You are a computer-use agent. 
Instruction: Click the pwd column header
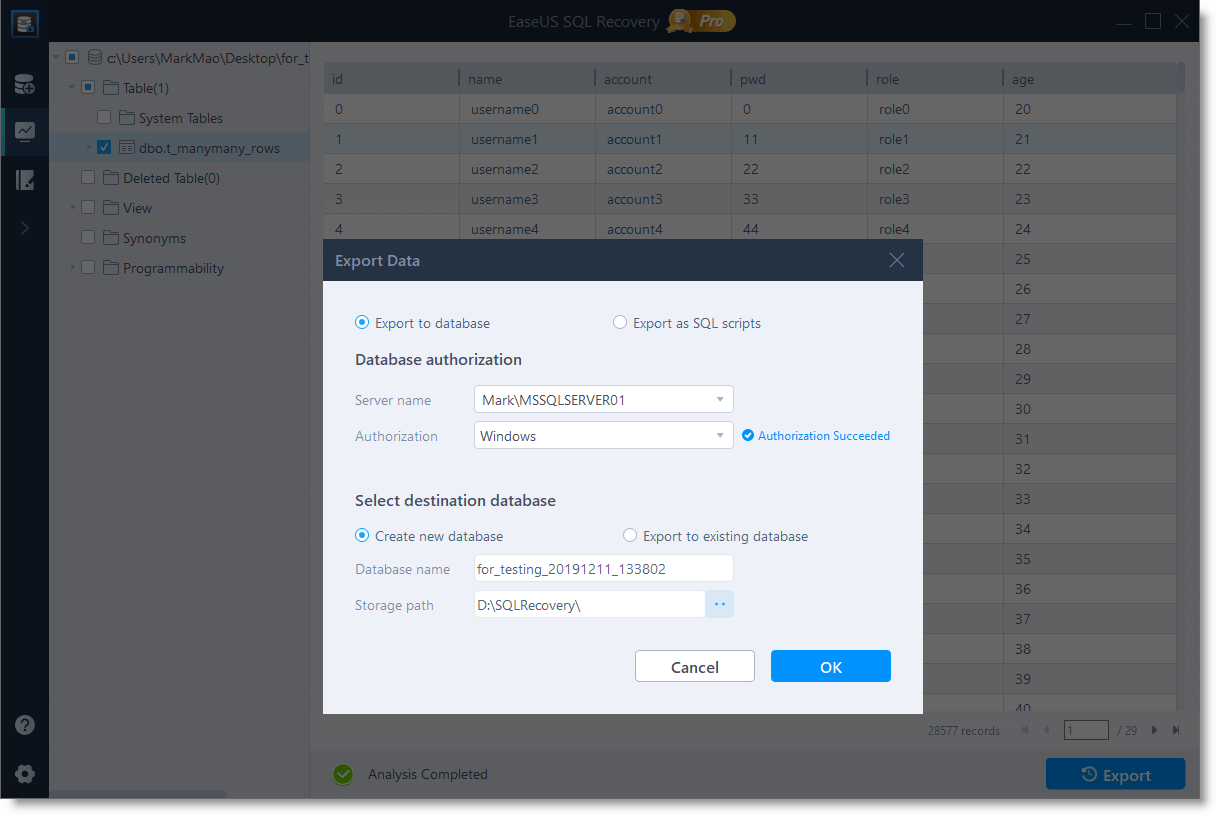[x=798, y=79]
